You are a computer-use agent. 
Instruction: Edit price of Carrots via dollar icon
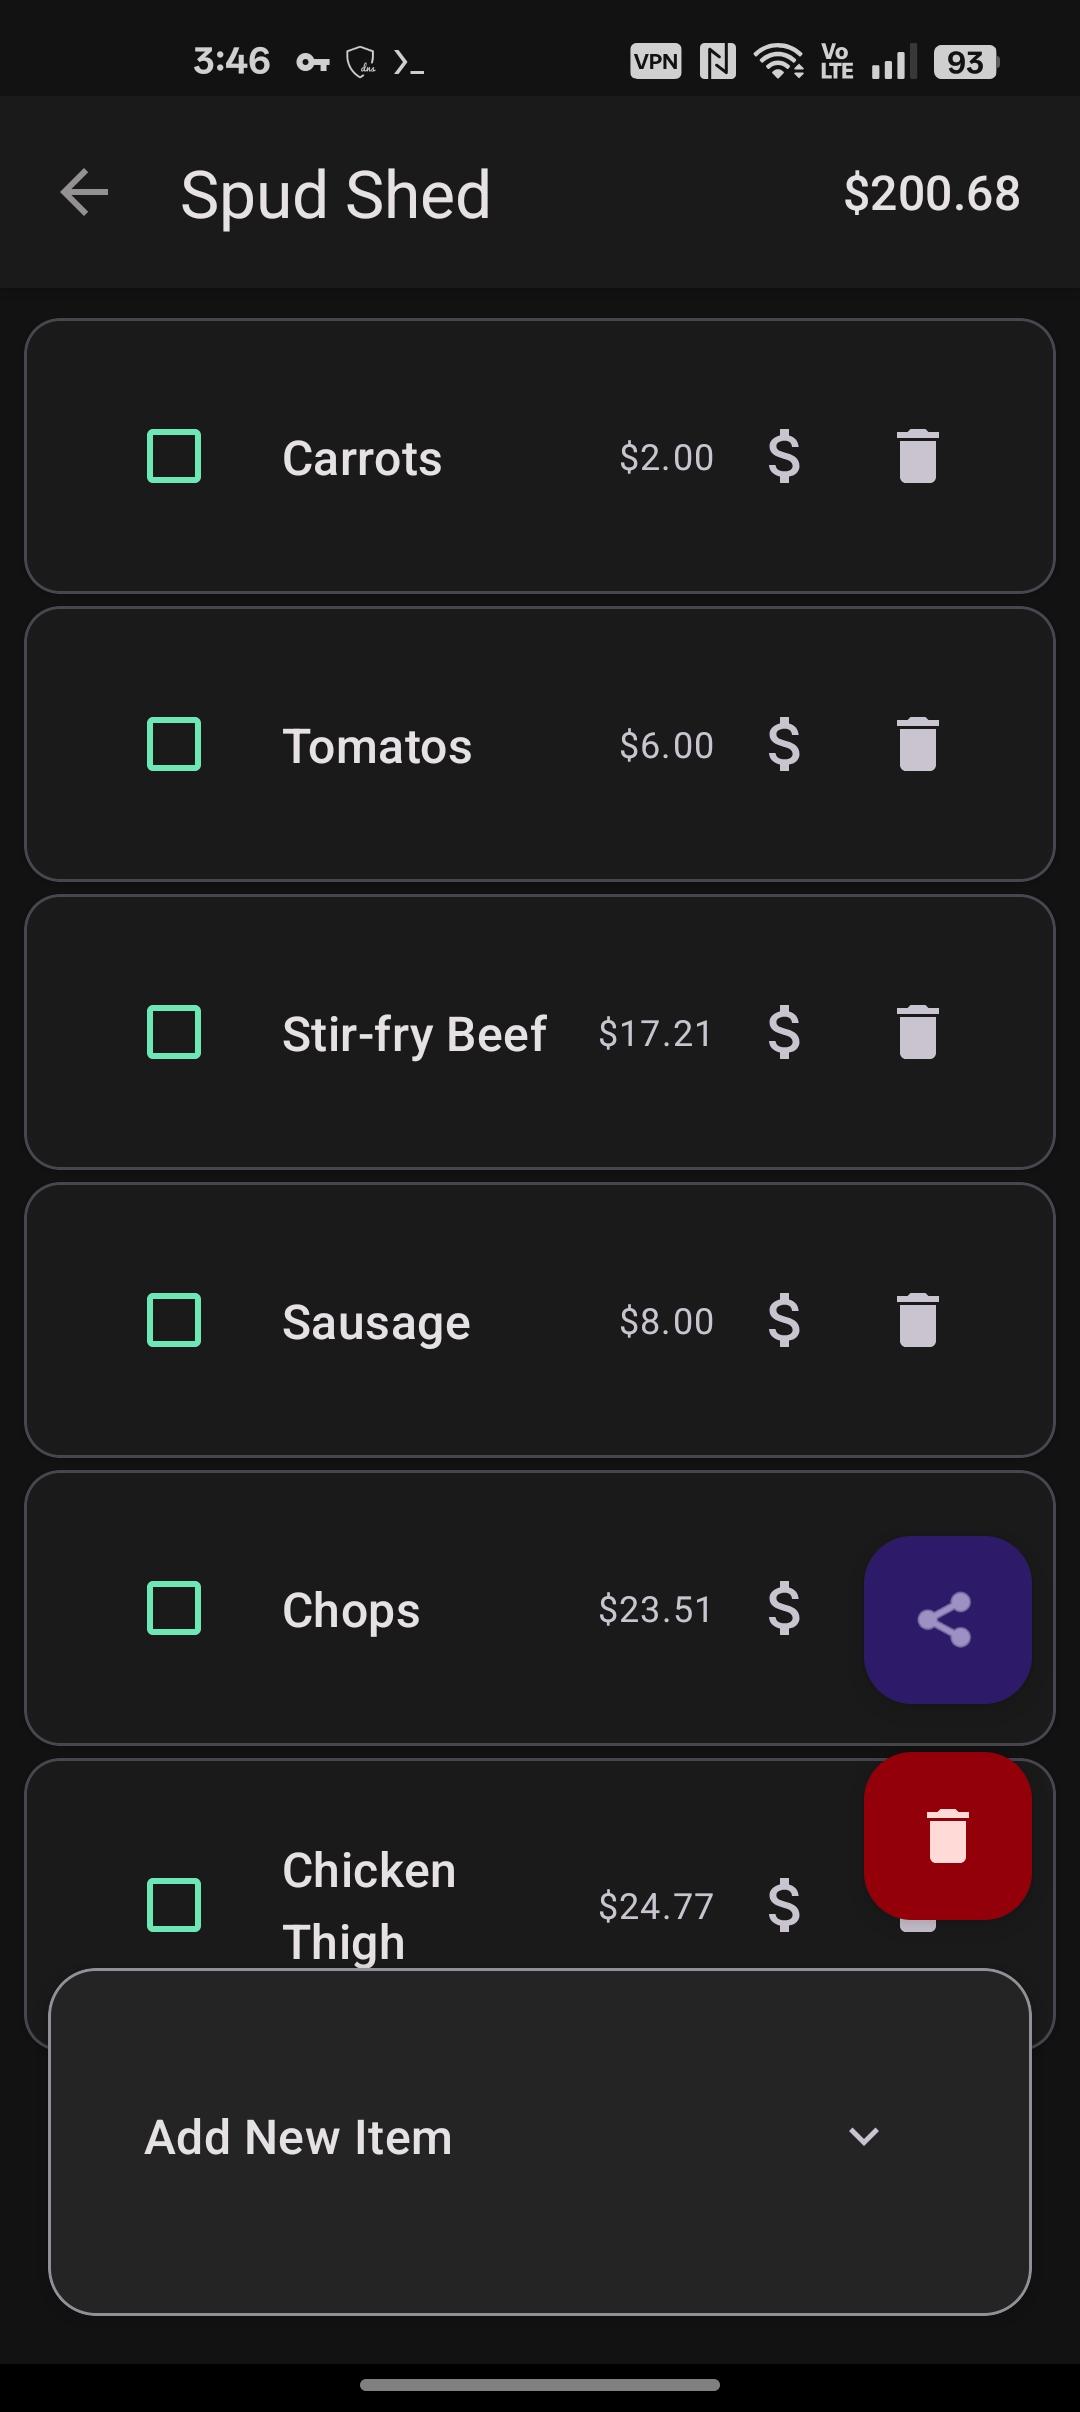784,457
